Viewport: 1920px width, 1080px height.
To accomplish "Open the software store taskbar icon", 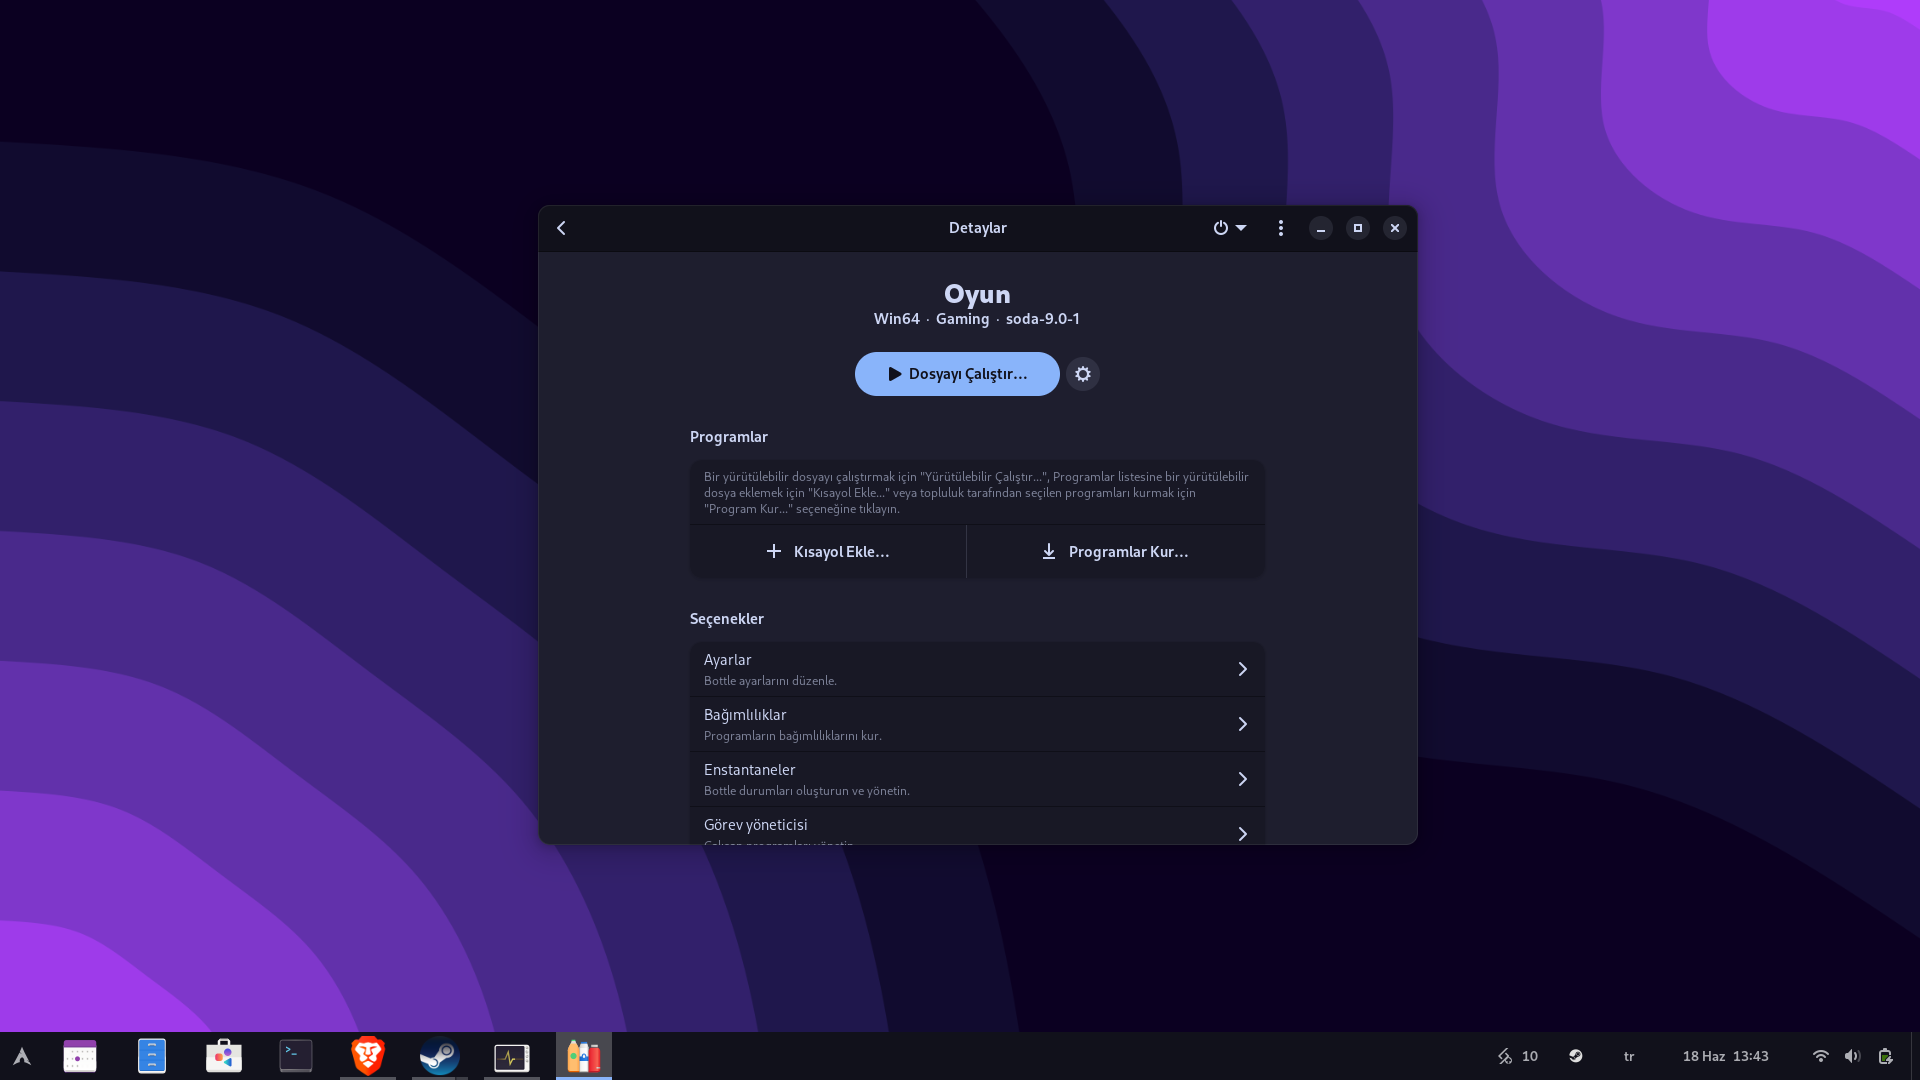I will [x=224, y=1056].
